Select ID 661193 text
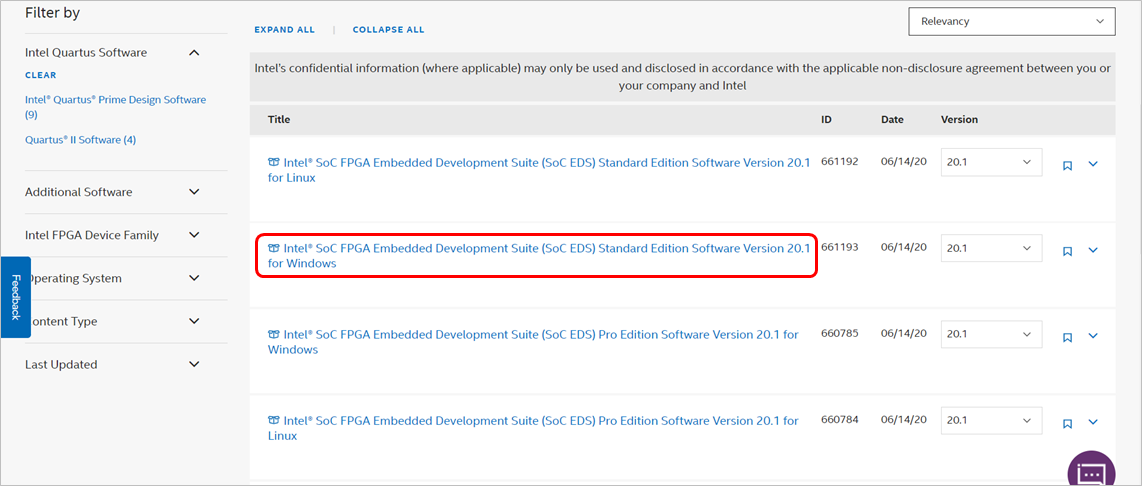 click(x=840, y=247)
